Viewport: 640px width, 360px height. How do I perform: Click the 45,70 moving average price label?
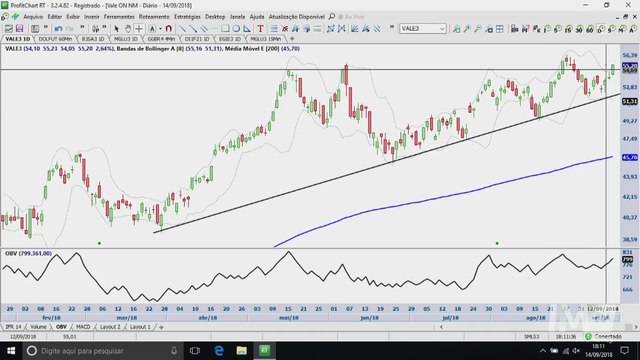coord(629,157)
